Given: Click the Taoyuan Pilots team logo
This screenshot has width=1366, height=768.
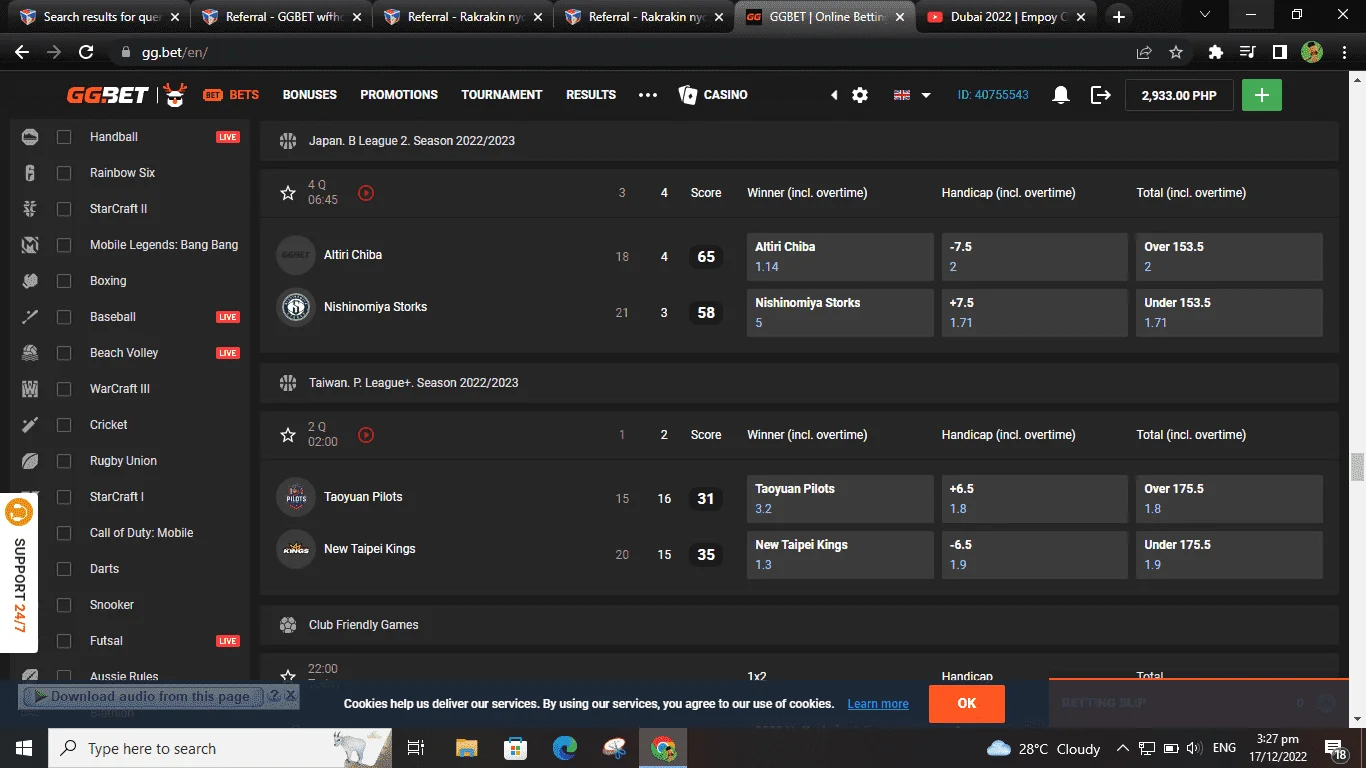Looking at the screenshot, I should click(296, 497).
